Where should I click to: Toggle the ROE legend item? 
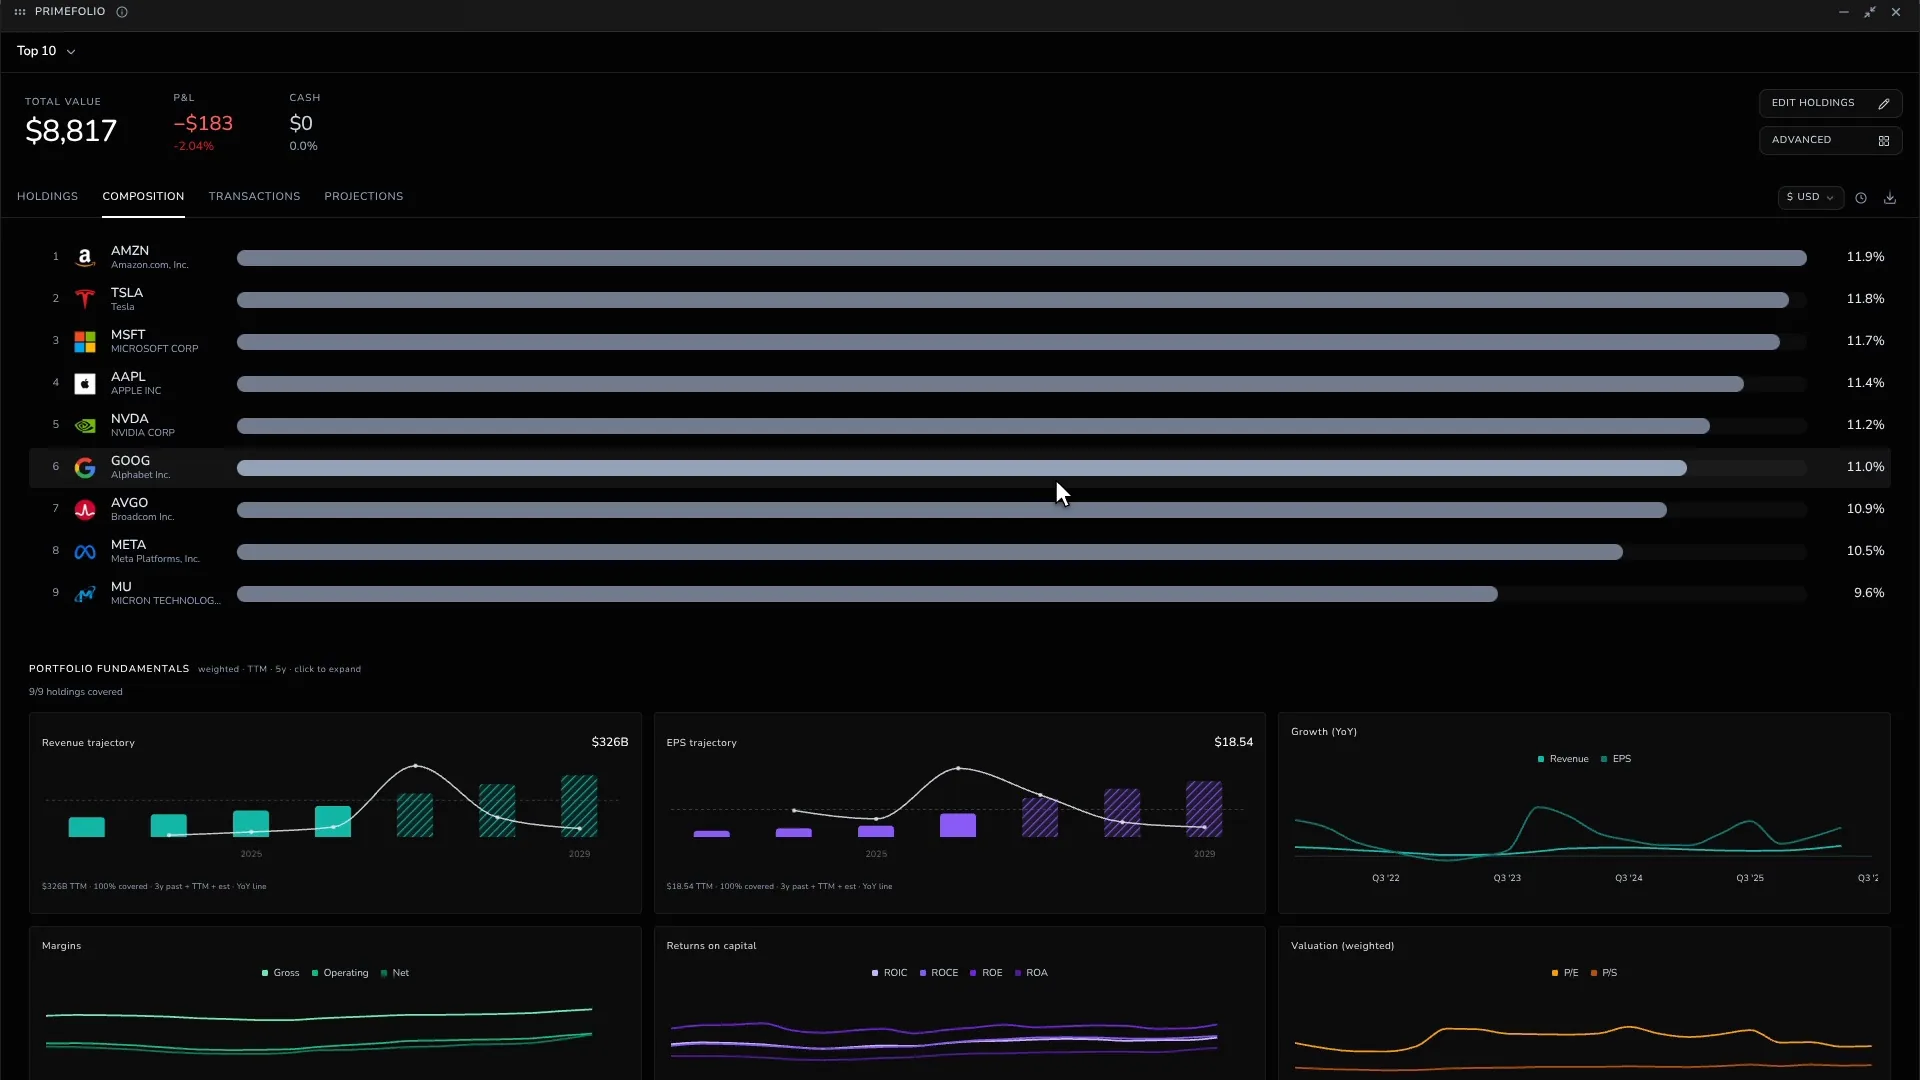(x=986, y=973)
